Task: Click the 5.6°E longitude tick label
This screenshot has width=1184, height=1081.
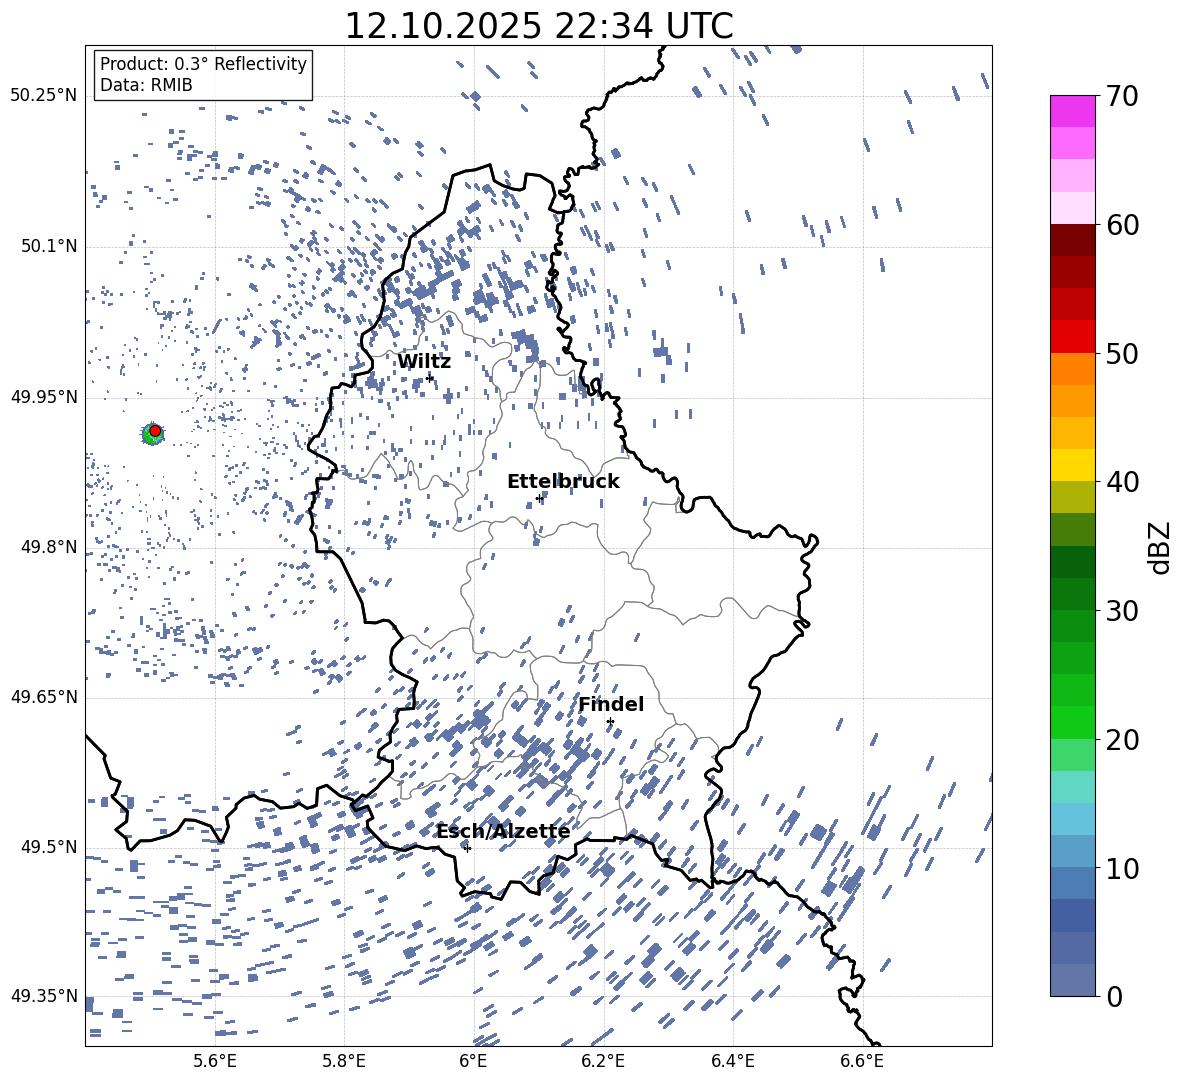Action: [215, 1060]
